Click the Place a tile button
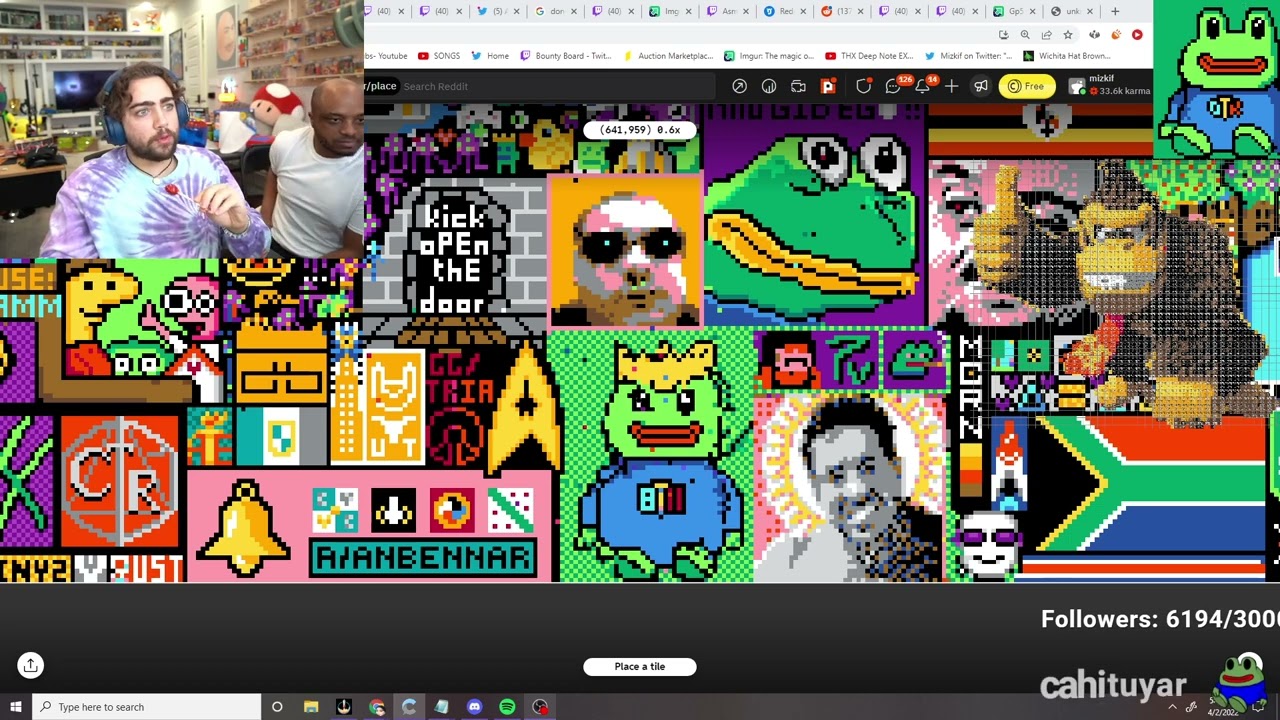 640,666
